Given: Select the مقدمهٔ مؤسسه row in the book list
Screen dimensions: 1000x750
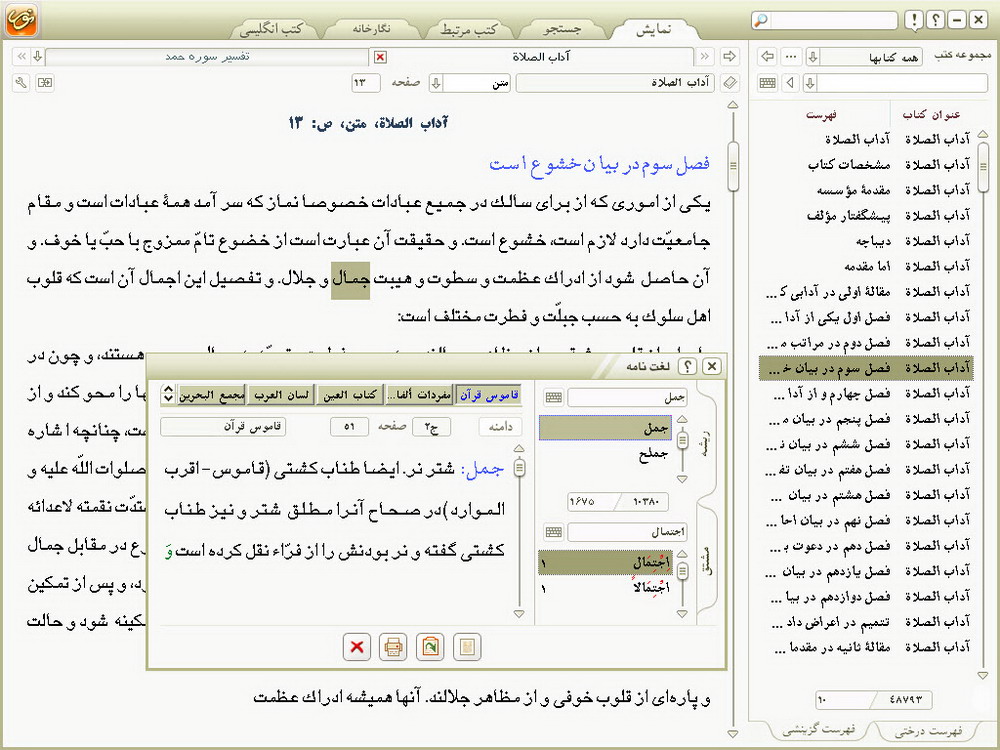Looking at the screenshot, I should coord(866,190).
